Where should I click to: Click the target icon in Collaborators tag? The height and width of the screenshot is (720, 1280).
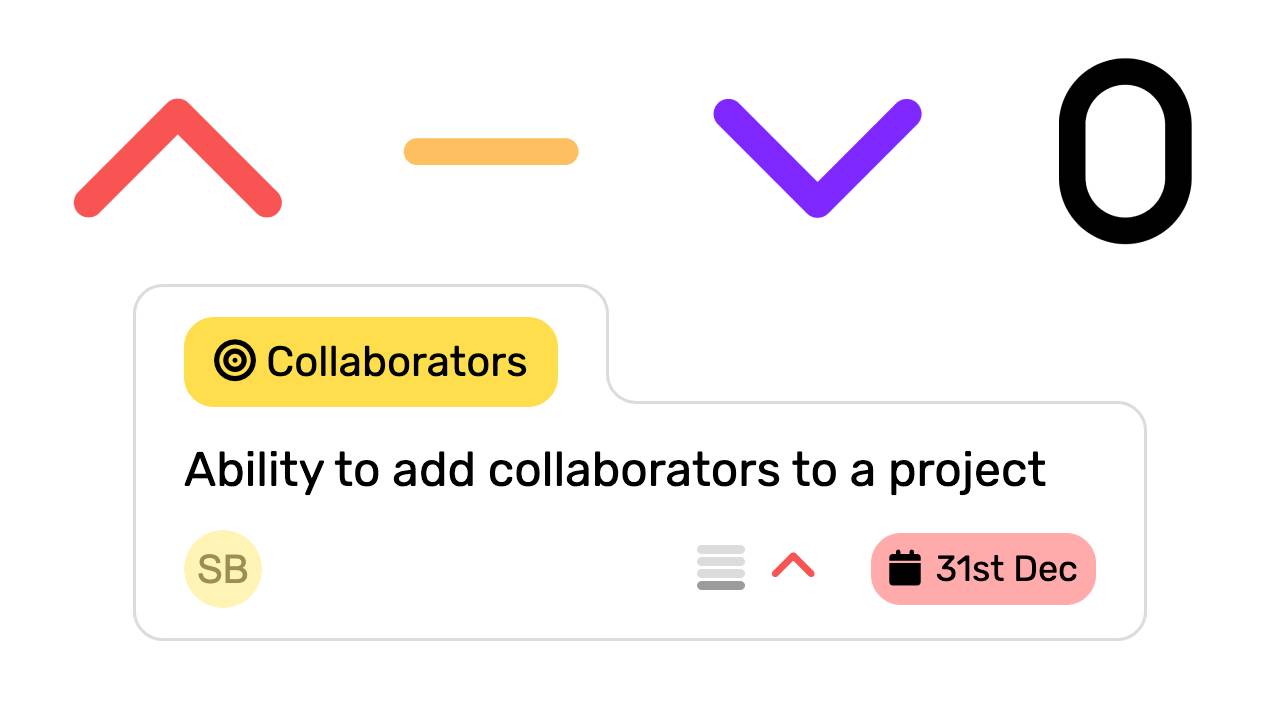235,361
